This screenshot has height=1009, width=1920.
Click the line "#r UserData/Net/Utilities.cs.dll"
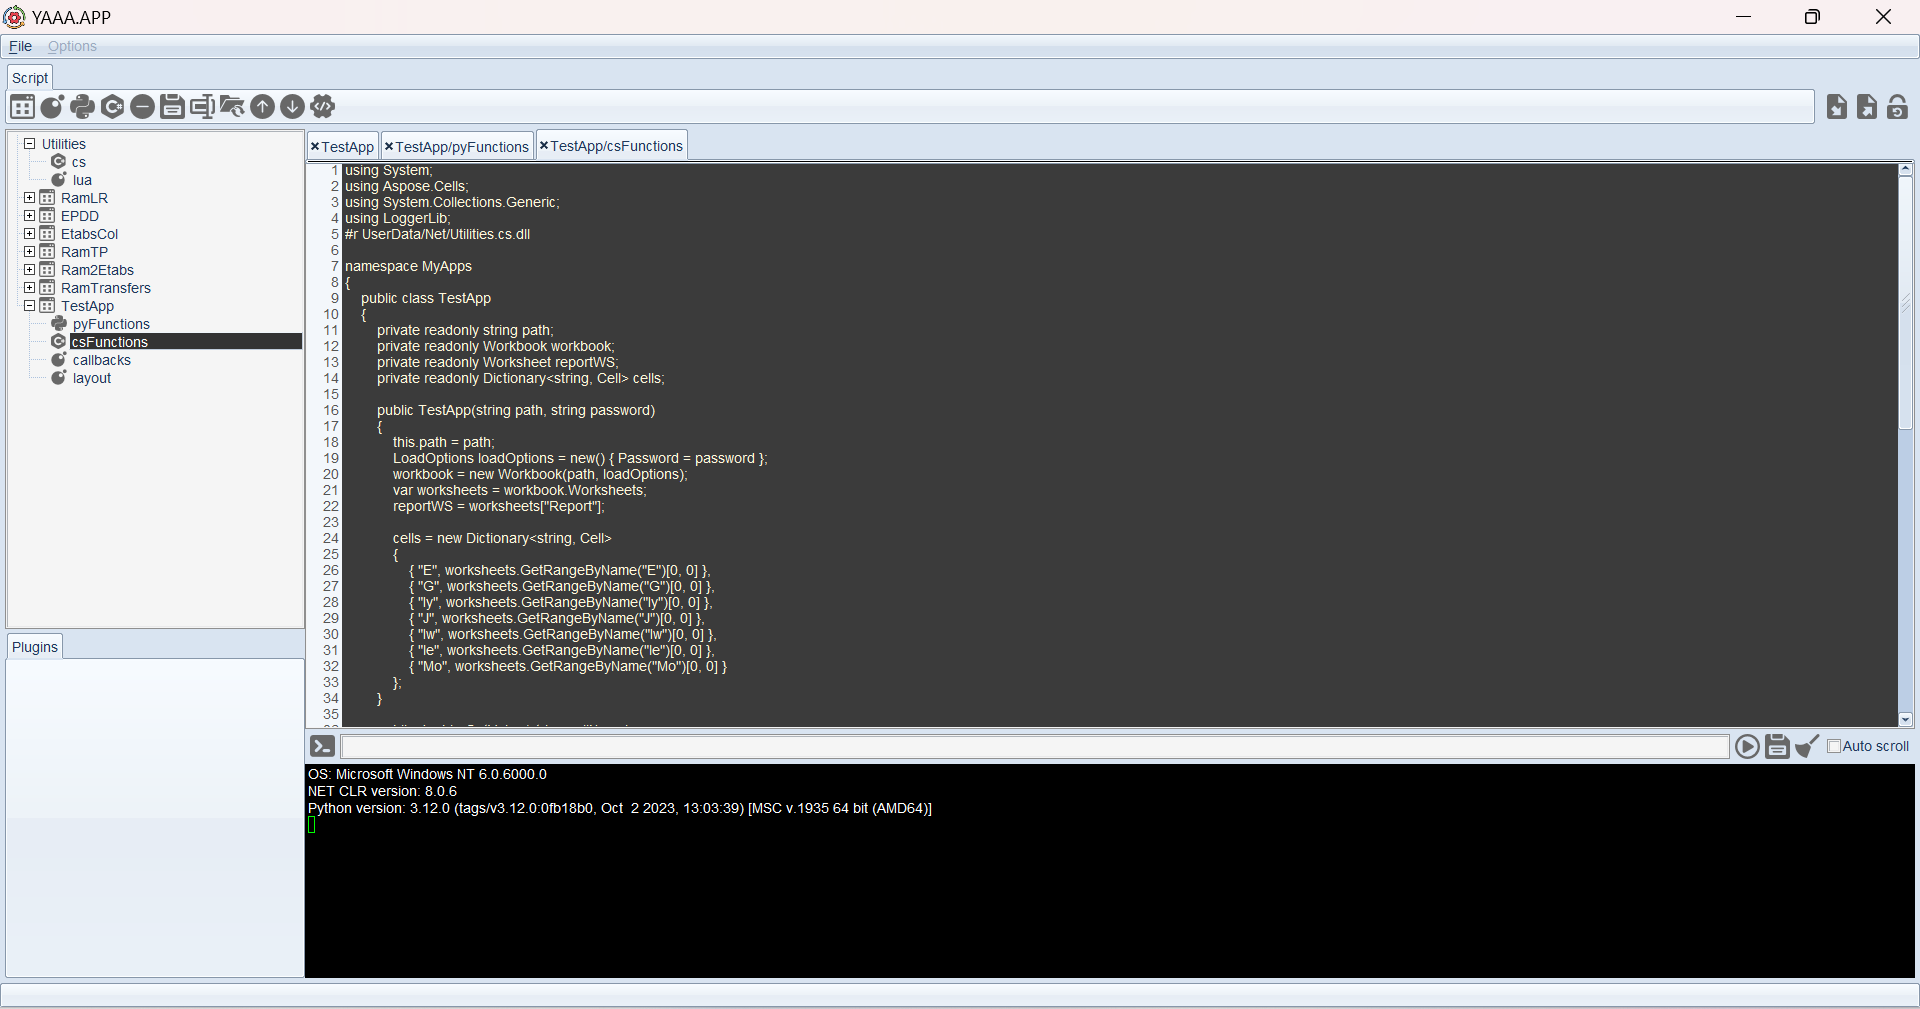[x=437, y=234]
